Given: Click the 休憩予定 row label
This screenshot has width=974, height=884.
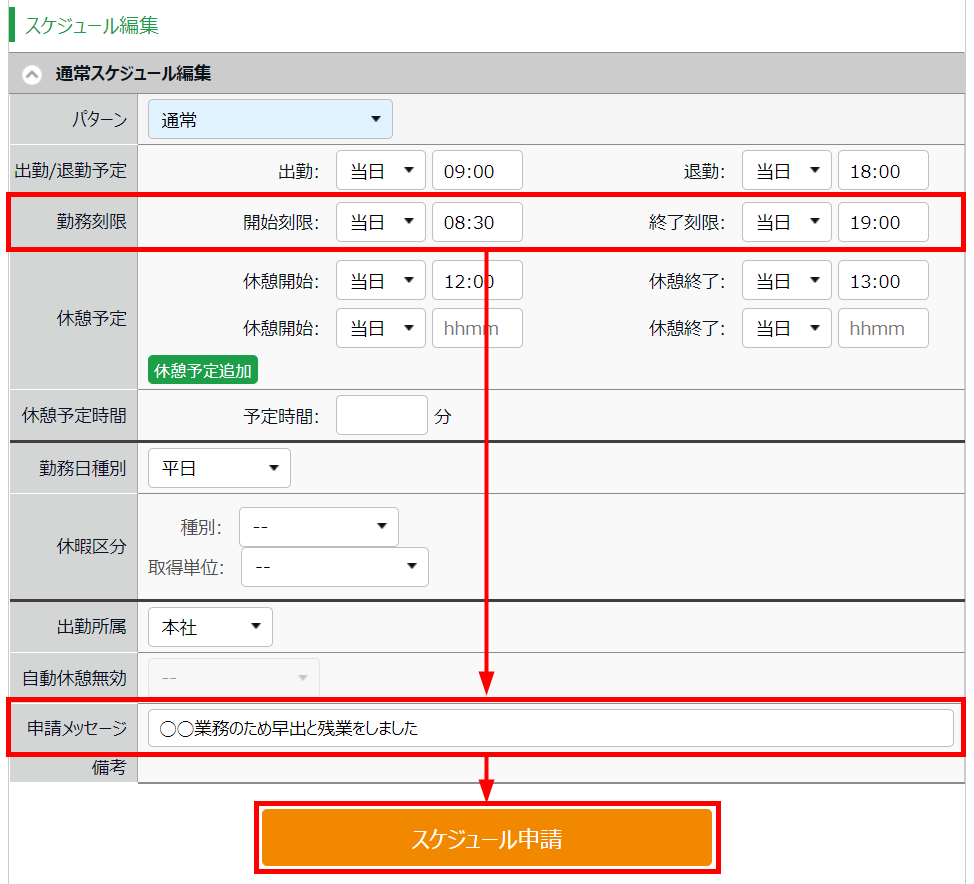Looking at the screenshot, I should [x=91, y=319].
